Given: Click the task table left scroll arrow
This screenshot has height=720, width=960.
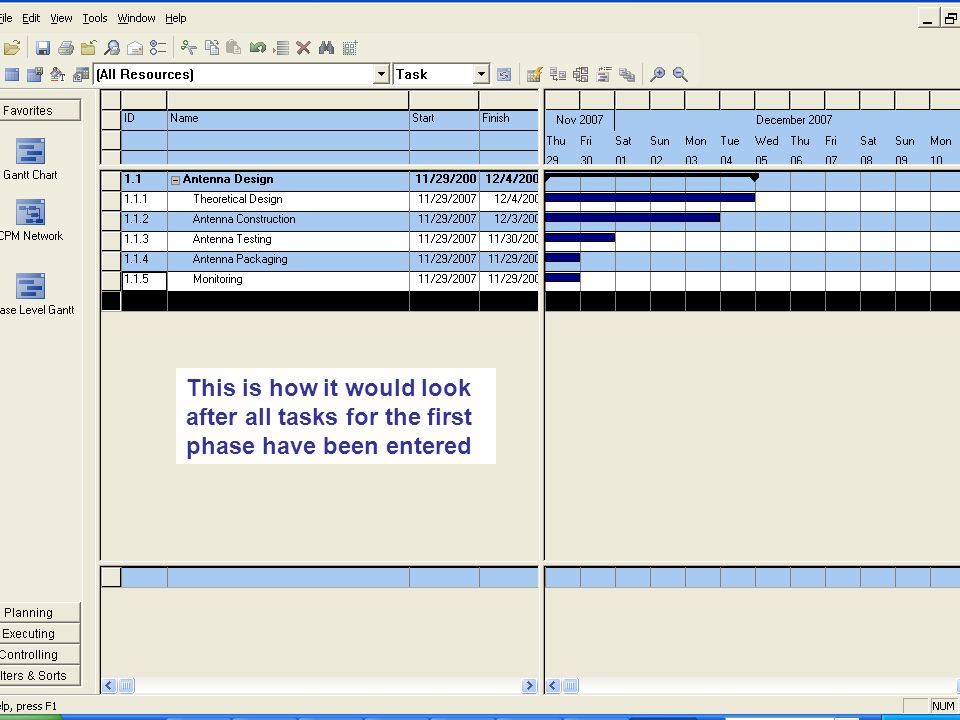Looking at the screenshot, I should point(109,686).
